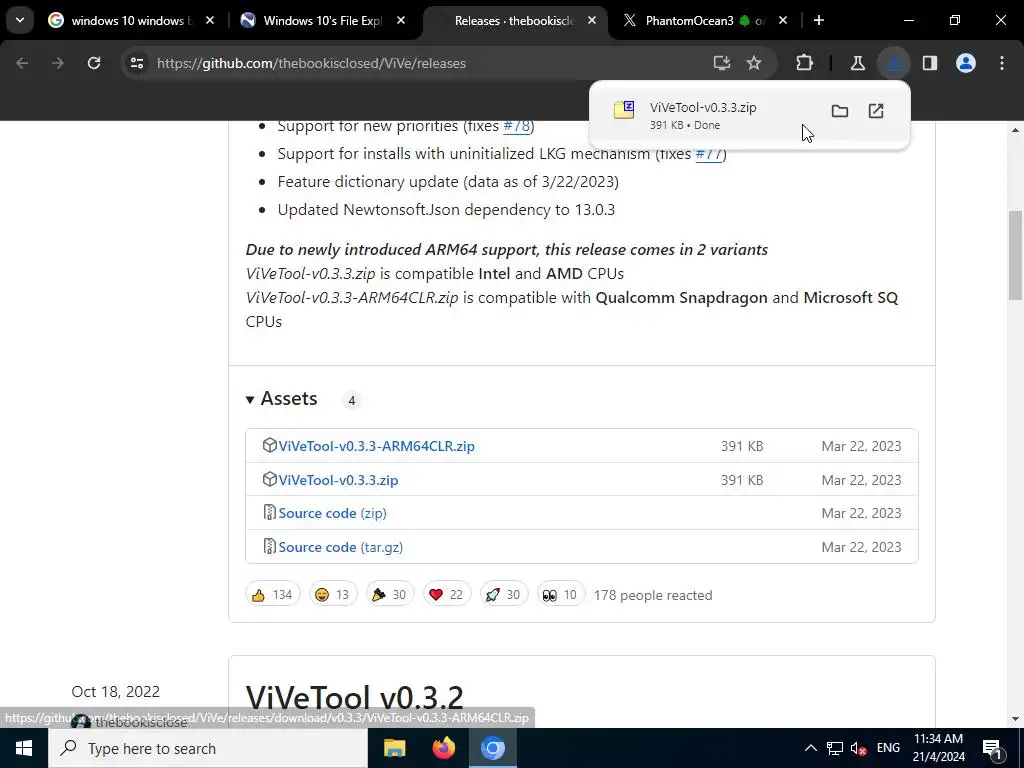Screen dimensions: 1024x768
Task: Close the Releases thebookisclosed tab
Action: (x=591, y=20)
